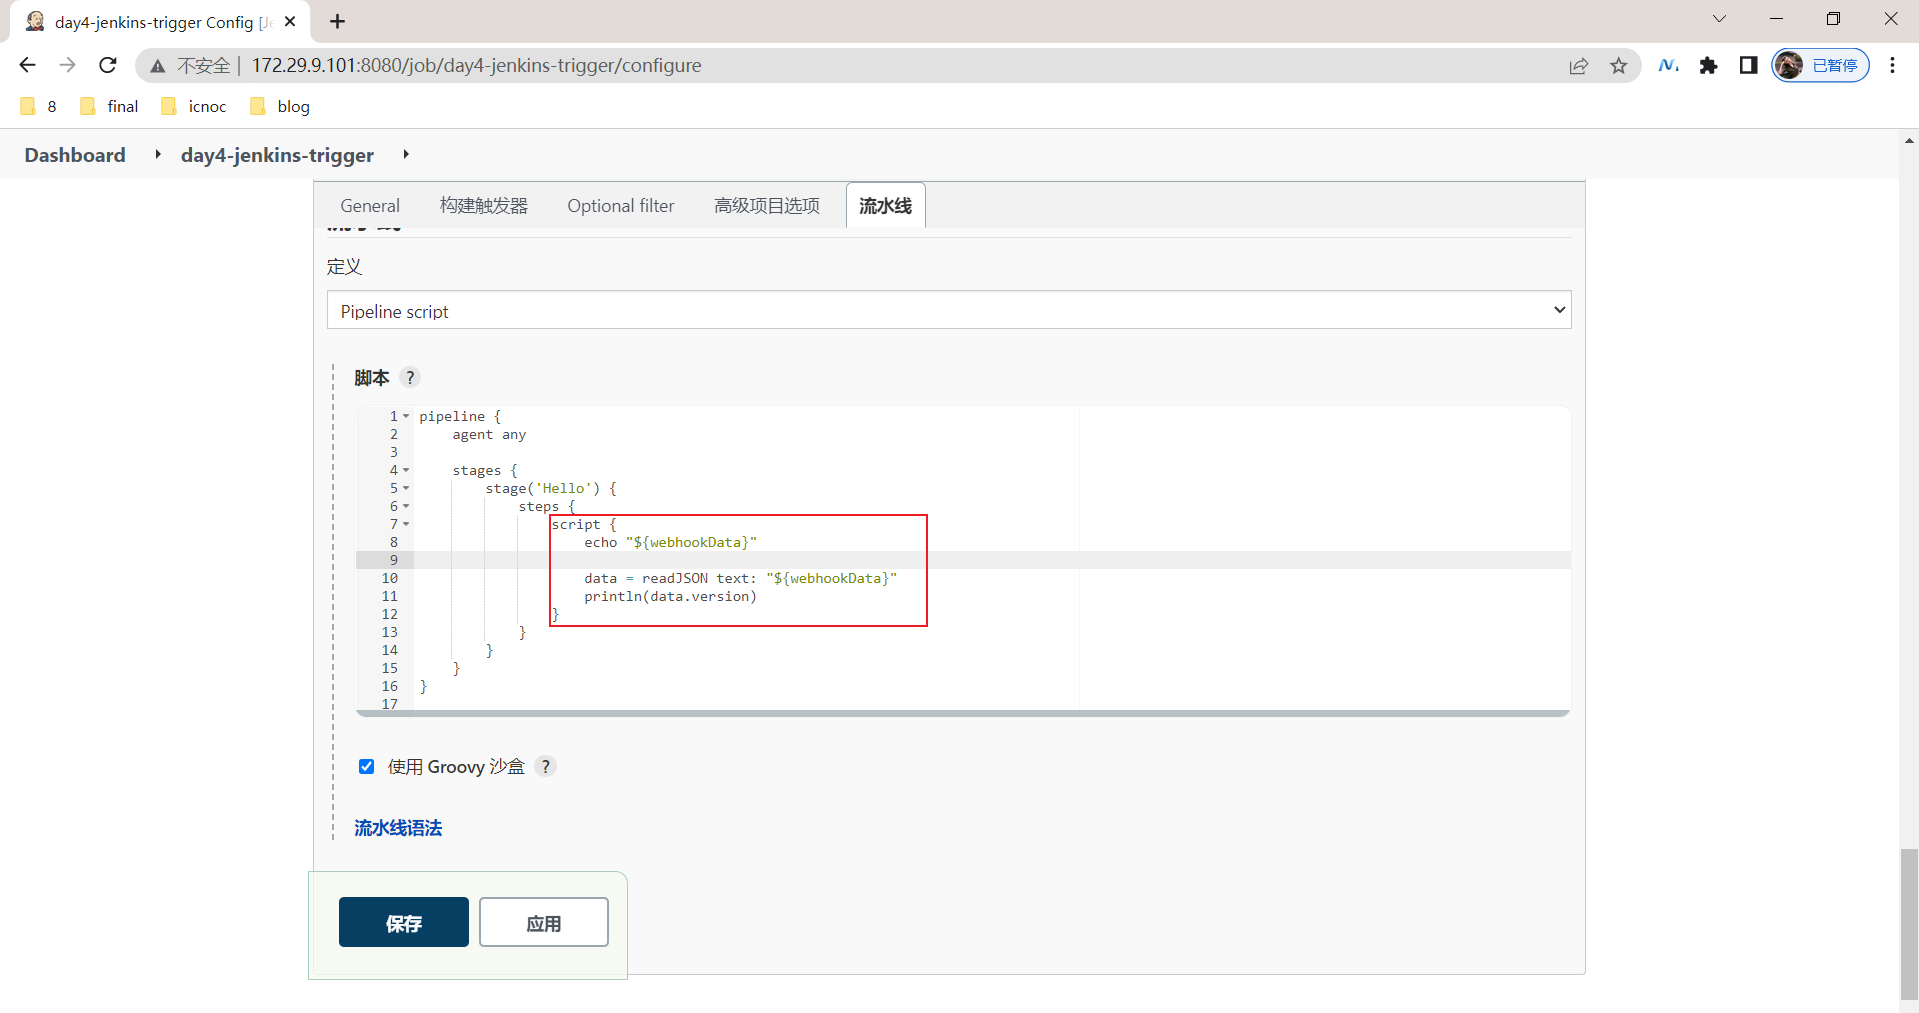
Task: Open the day4-jenkins-trigger breadcrumb link
Action: (277, 155)
